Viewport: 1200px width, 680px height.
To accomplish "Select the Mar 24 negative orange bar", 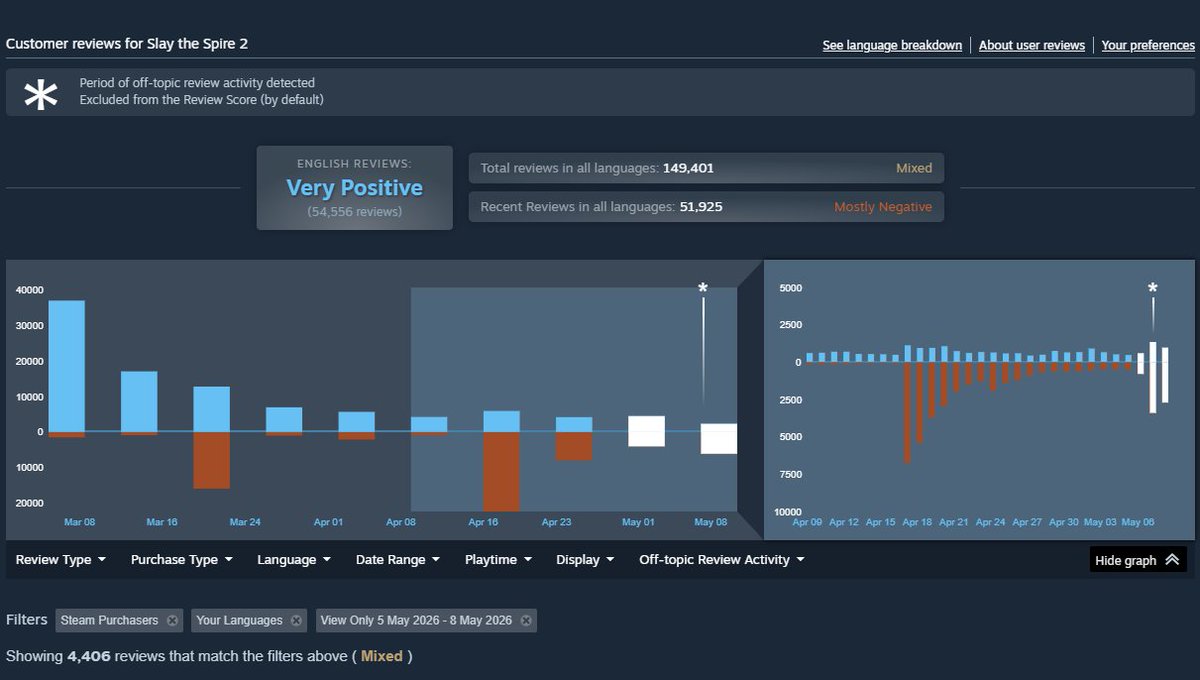I will tap(211, 460).
